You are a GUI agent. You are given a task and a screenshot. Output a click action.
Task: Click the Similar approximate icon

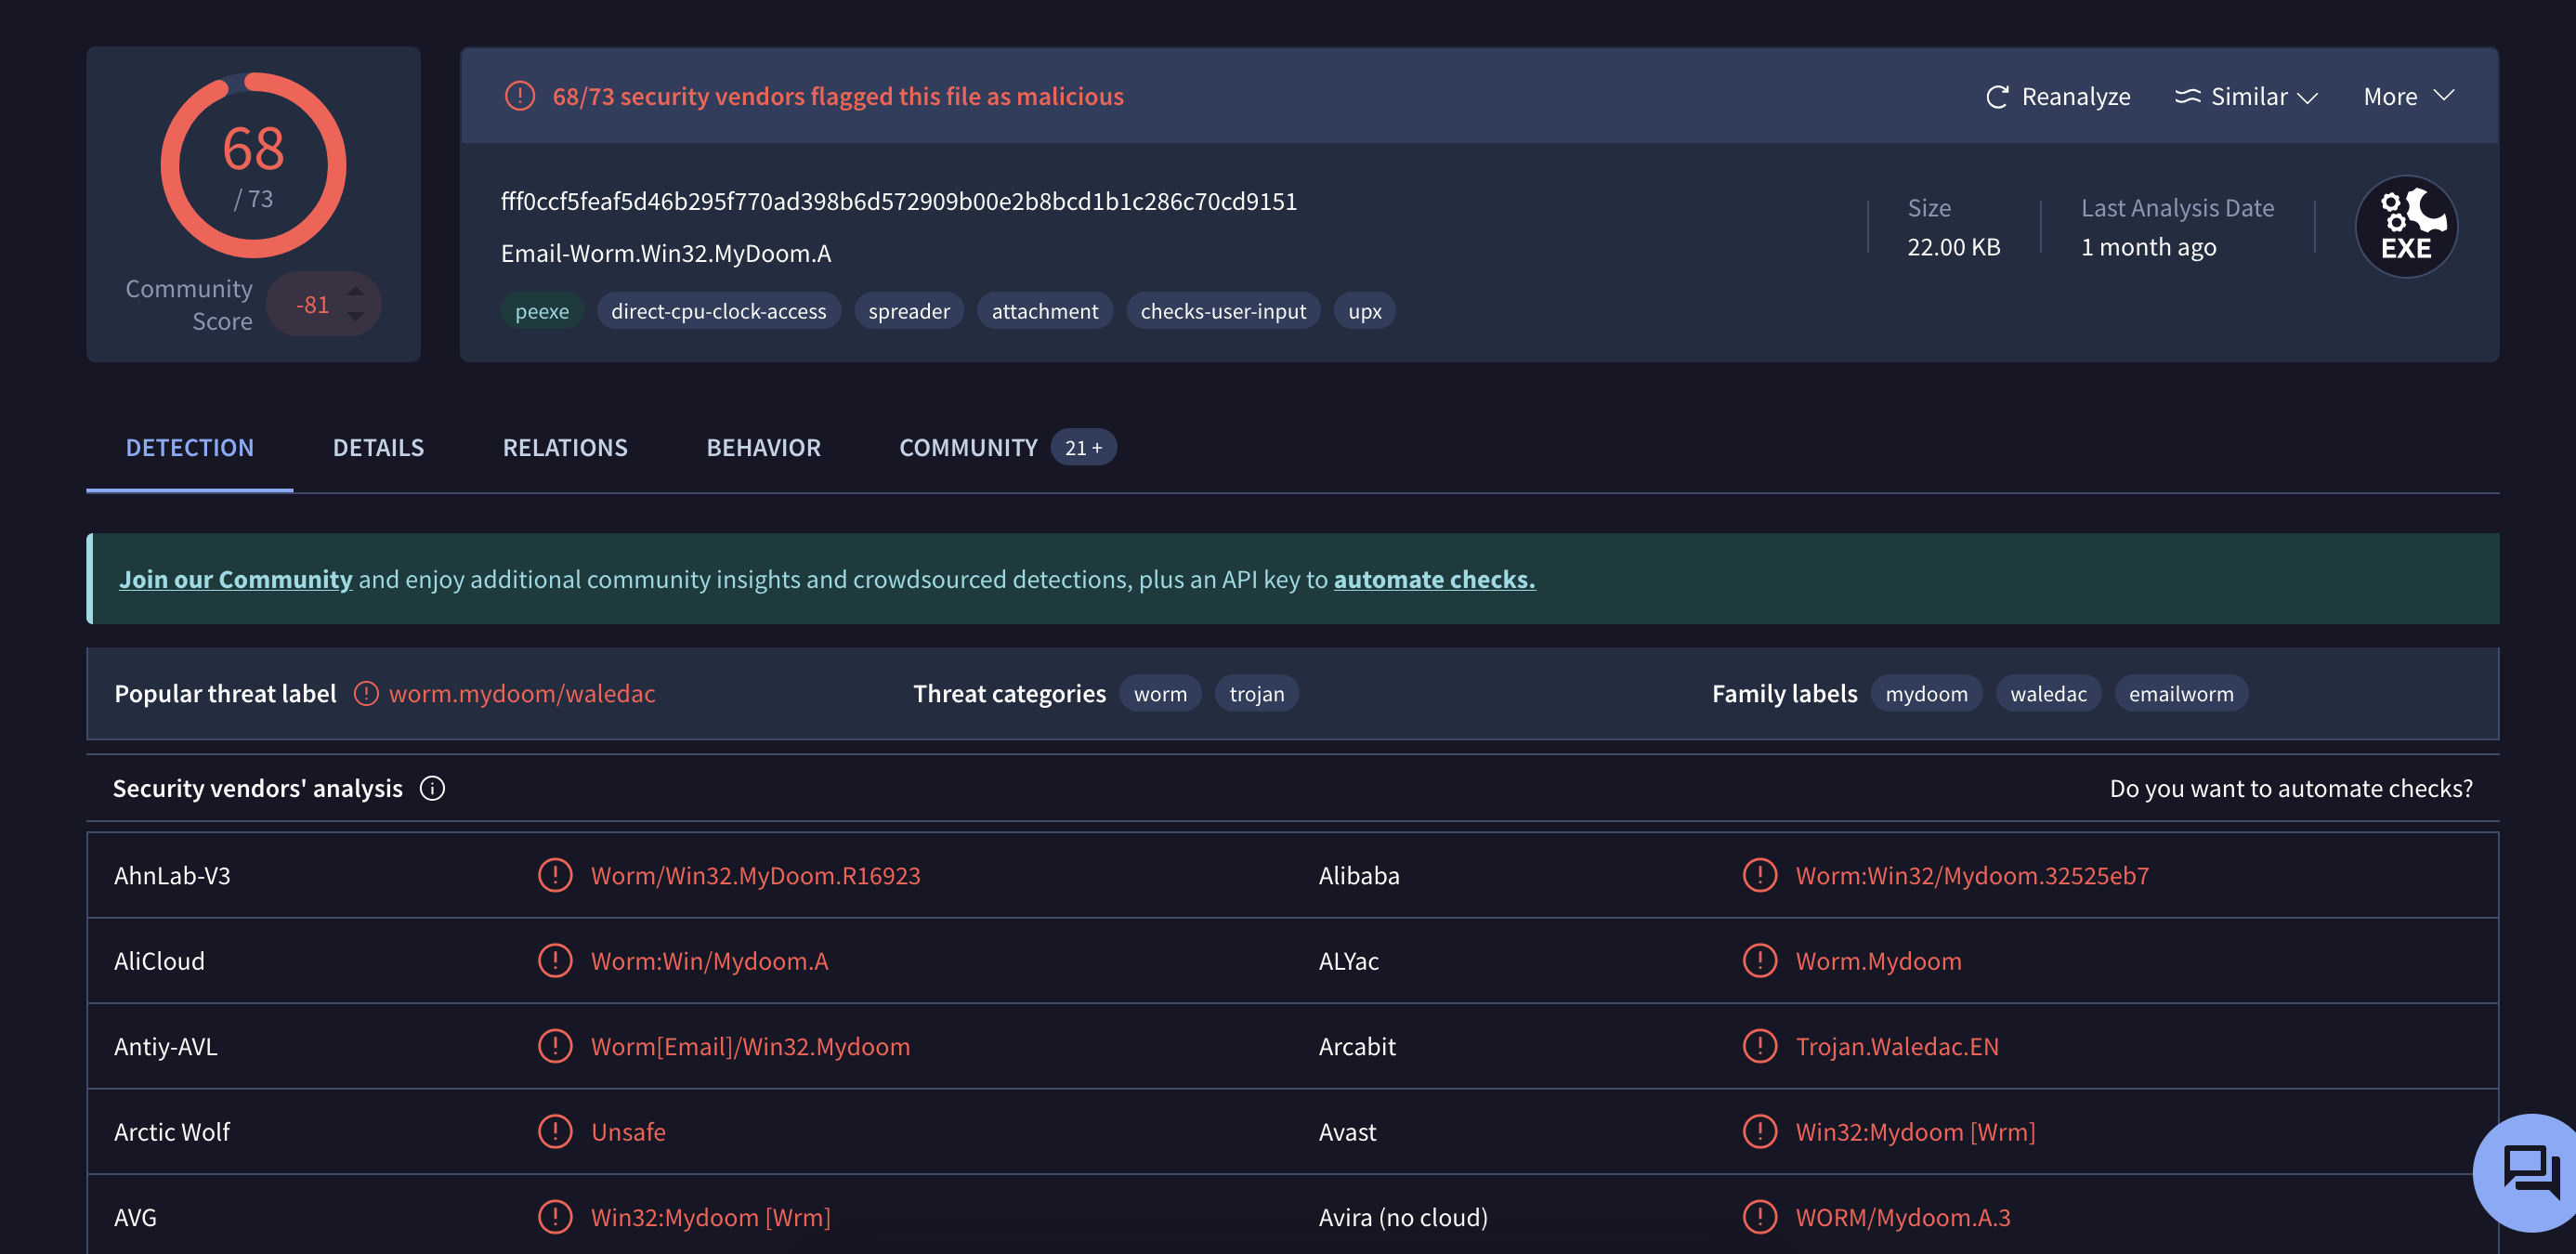2188,96
